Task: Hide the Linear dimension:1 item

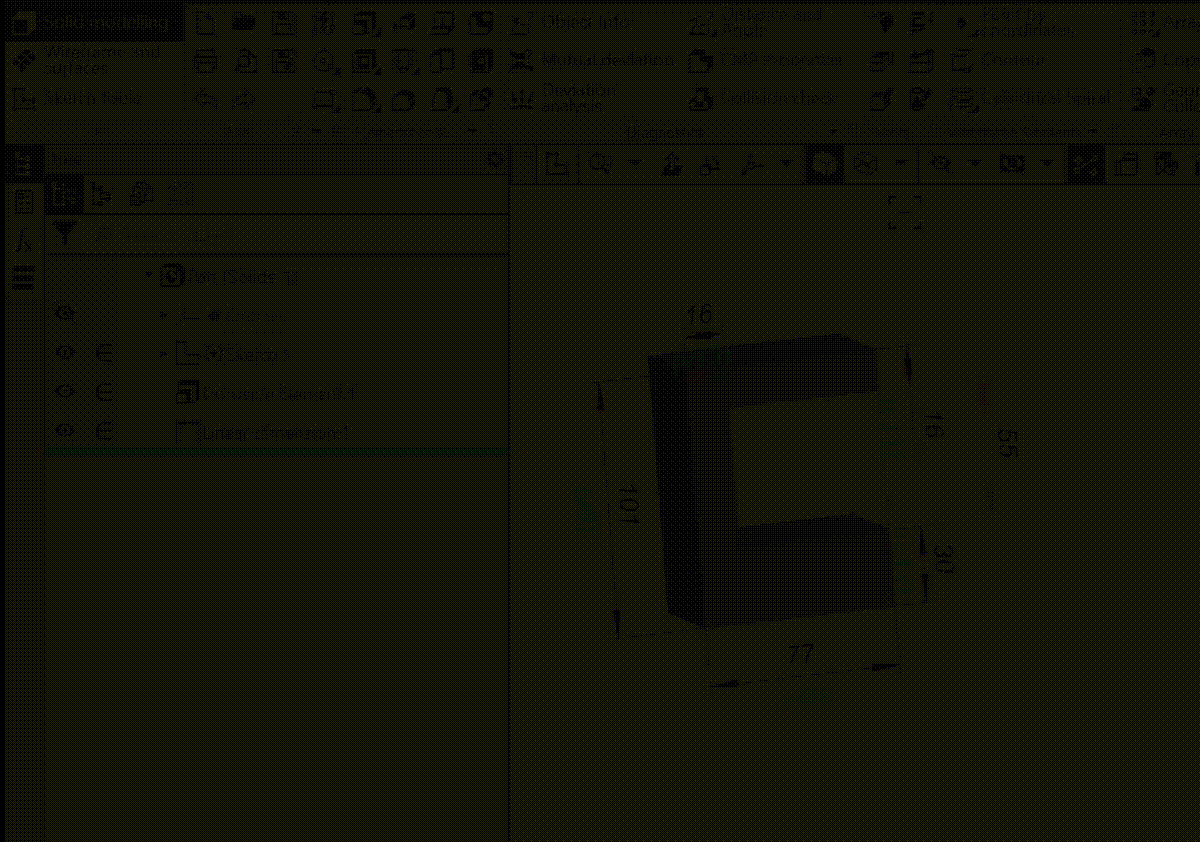Action: [65, 432]
